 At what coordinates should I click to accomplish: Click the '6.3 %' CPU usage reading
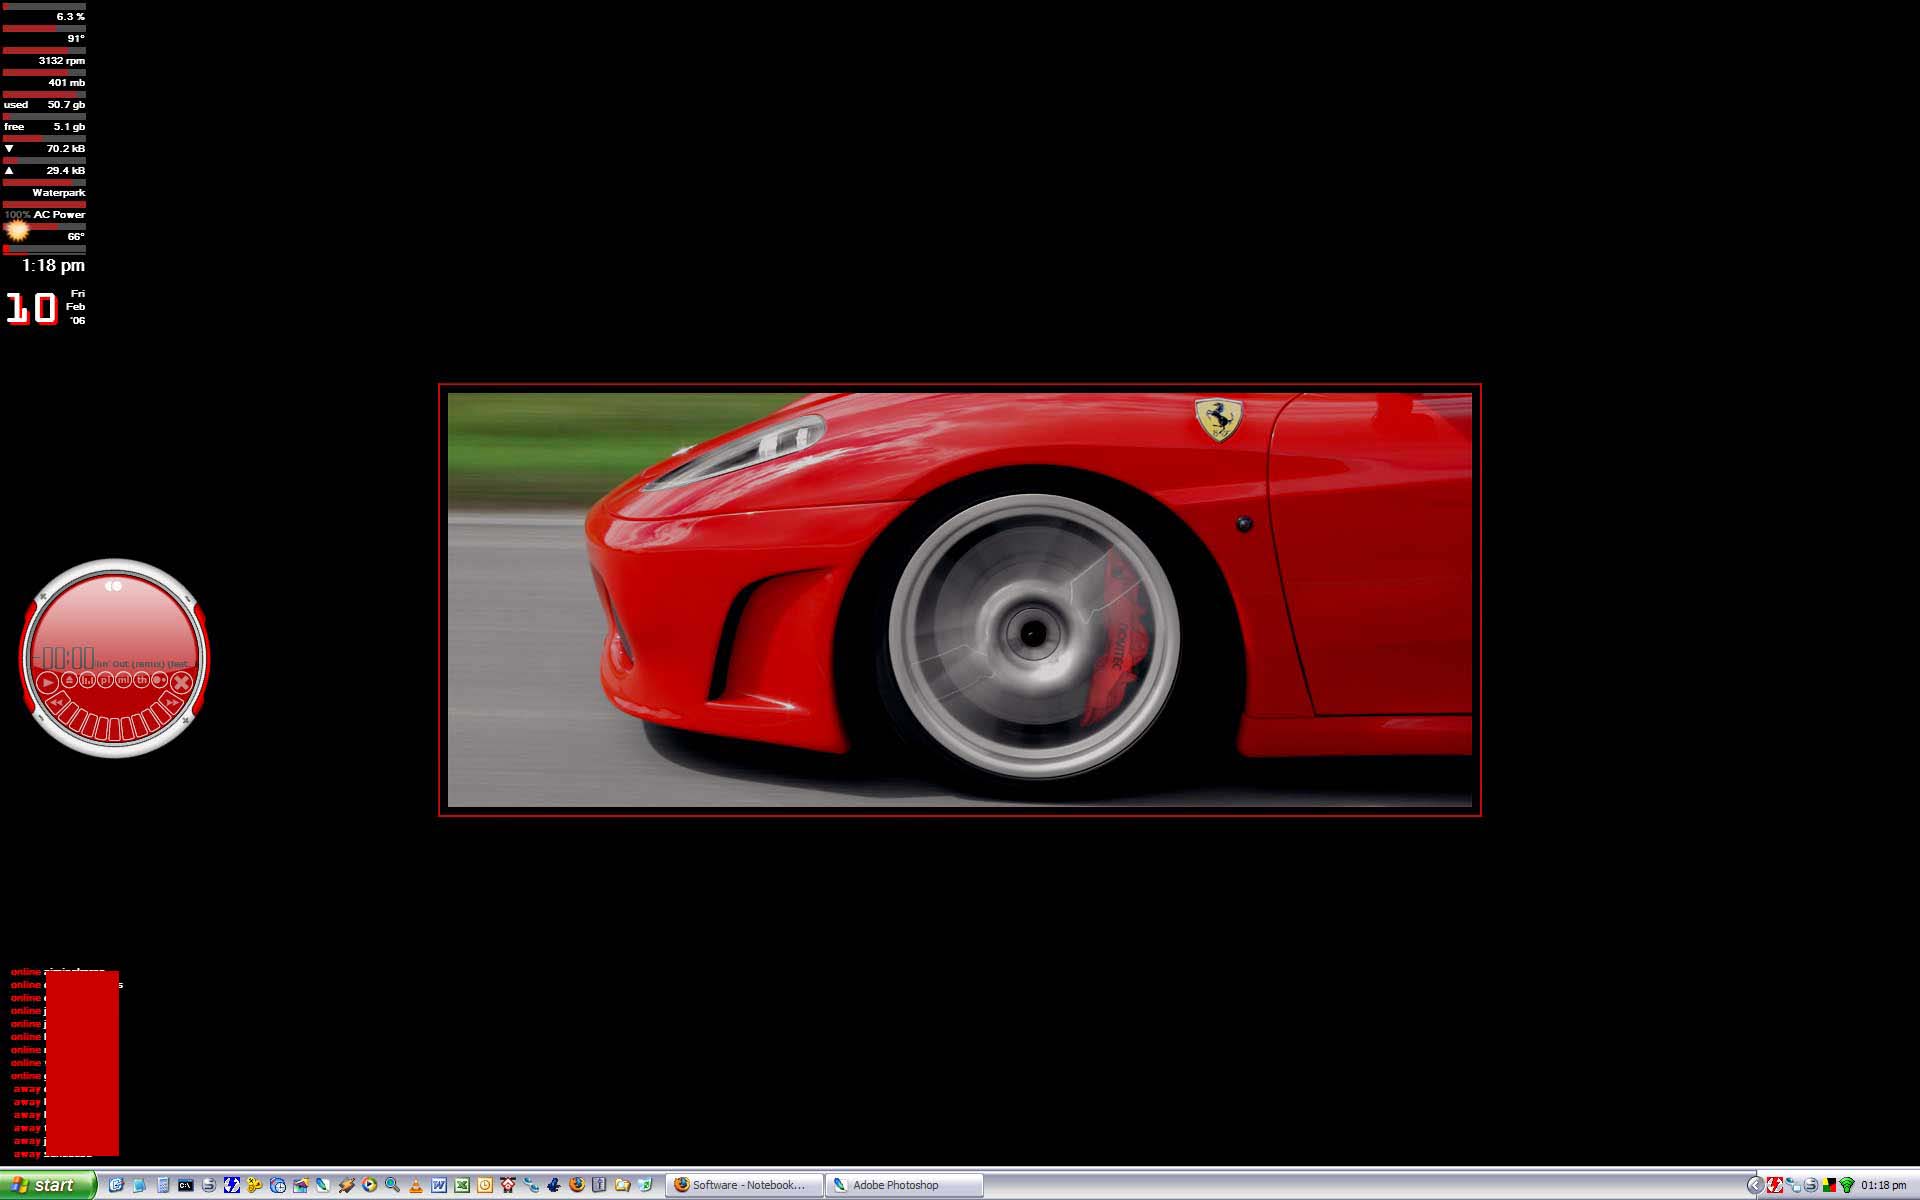pyautogui.click(x=70, y=17)
